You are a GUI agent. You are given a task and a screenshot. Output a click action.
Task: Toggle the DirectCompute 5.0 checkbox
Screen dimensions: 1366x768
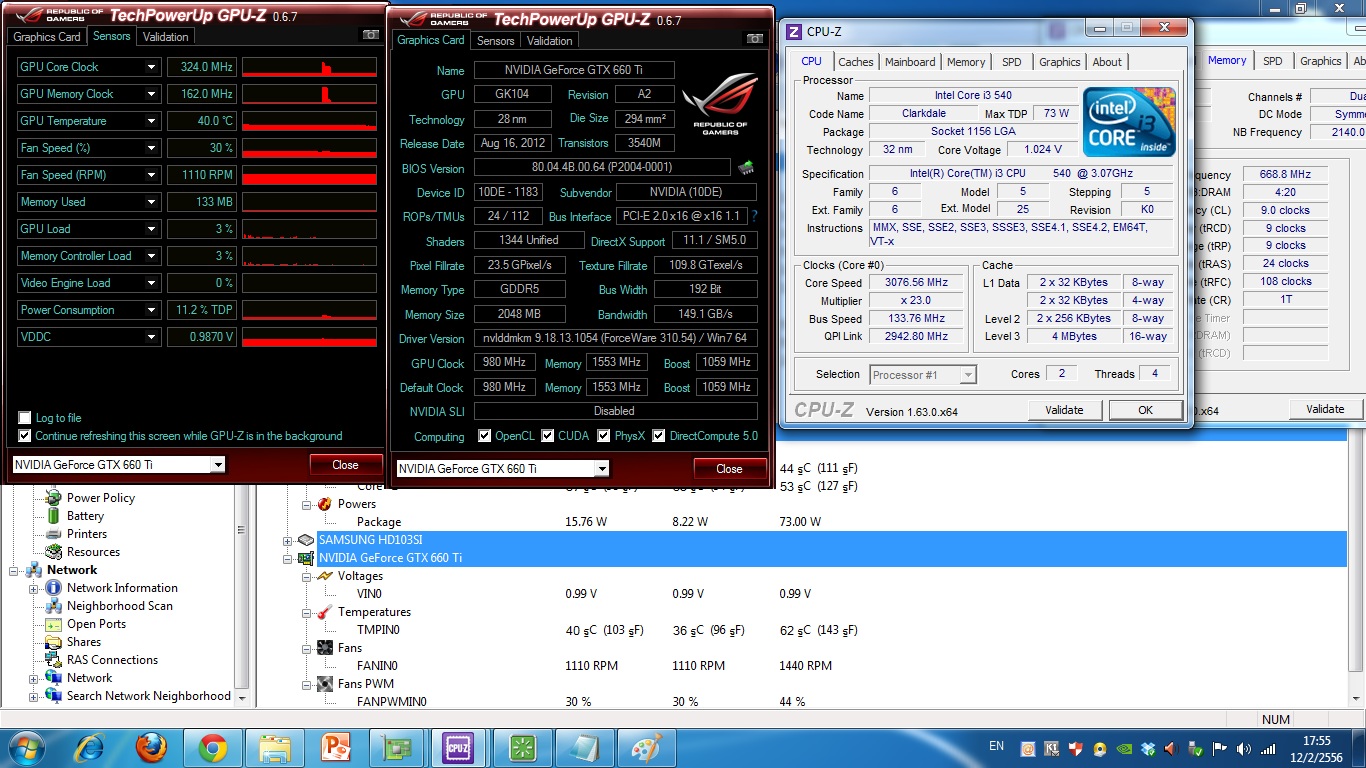pyautogui.click(x=659, y=436)
